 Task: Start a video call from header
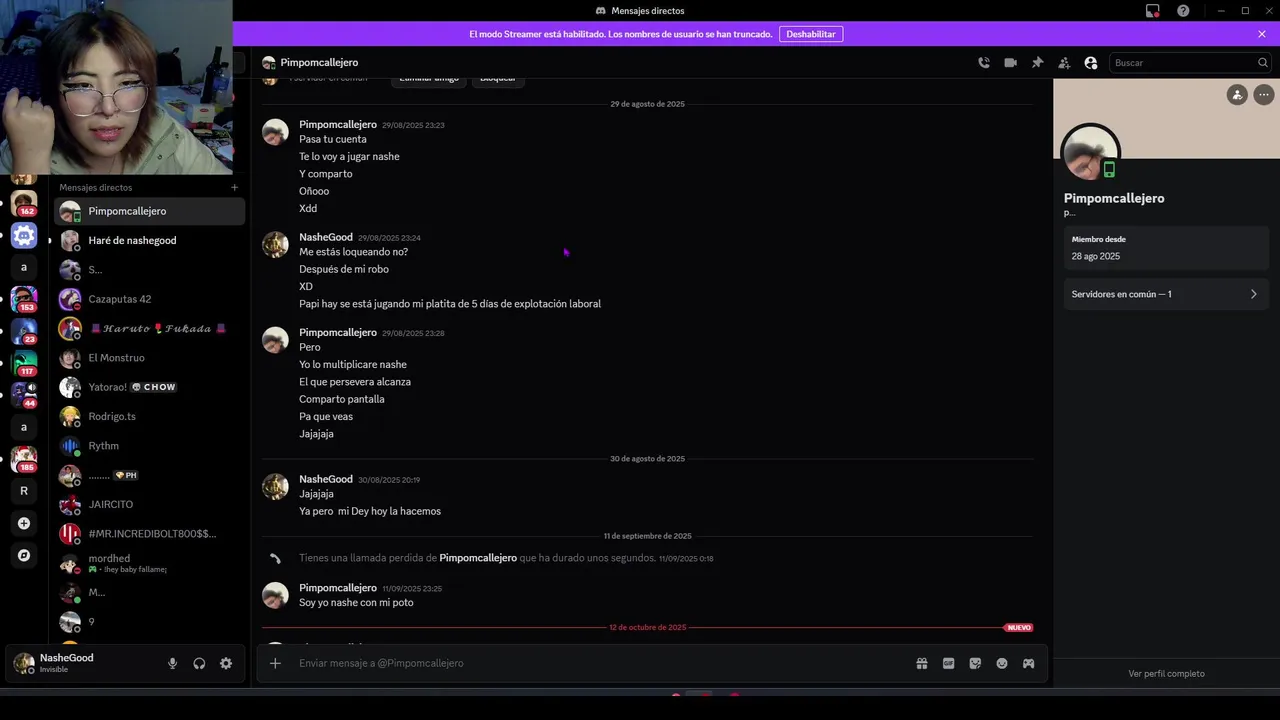(x=1011, y=63)
